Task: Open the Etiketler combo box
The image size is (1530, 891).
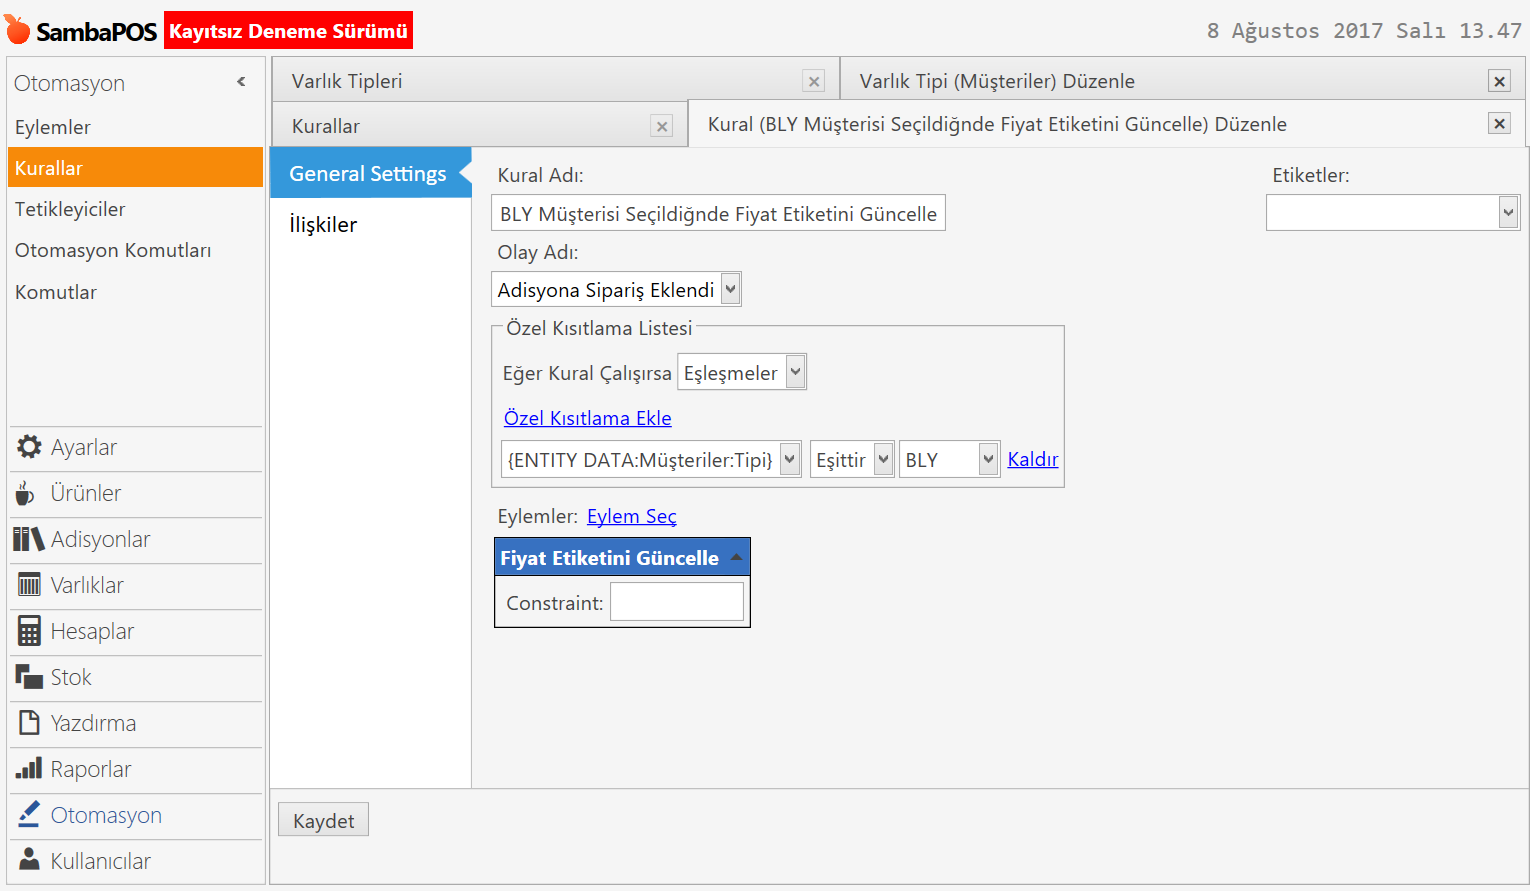Action: click(x=1508, y=212)
